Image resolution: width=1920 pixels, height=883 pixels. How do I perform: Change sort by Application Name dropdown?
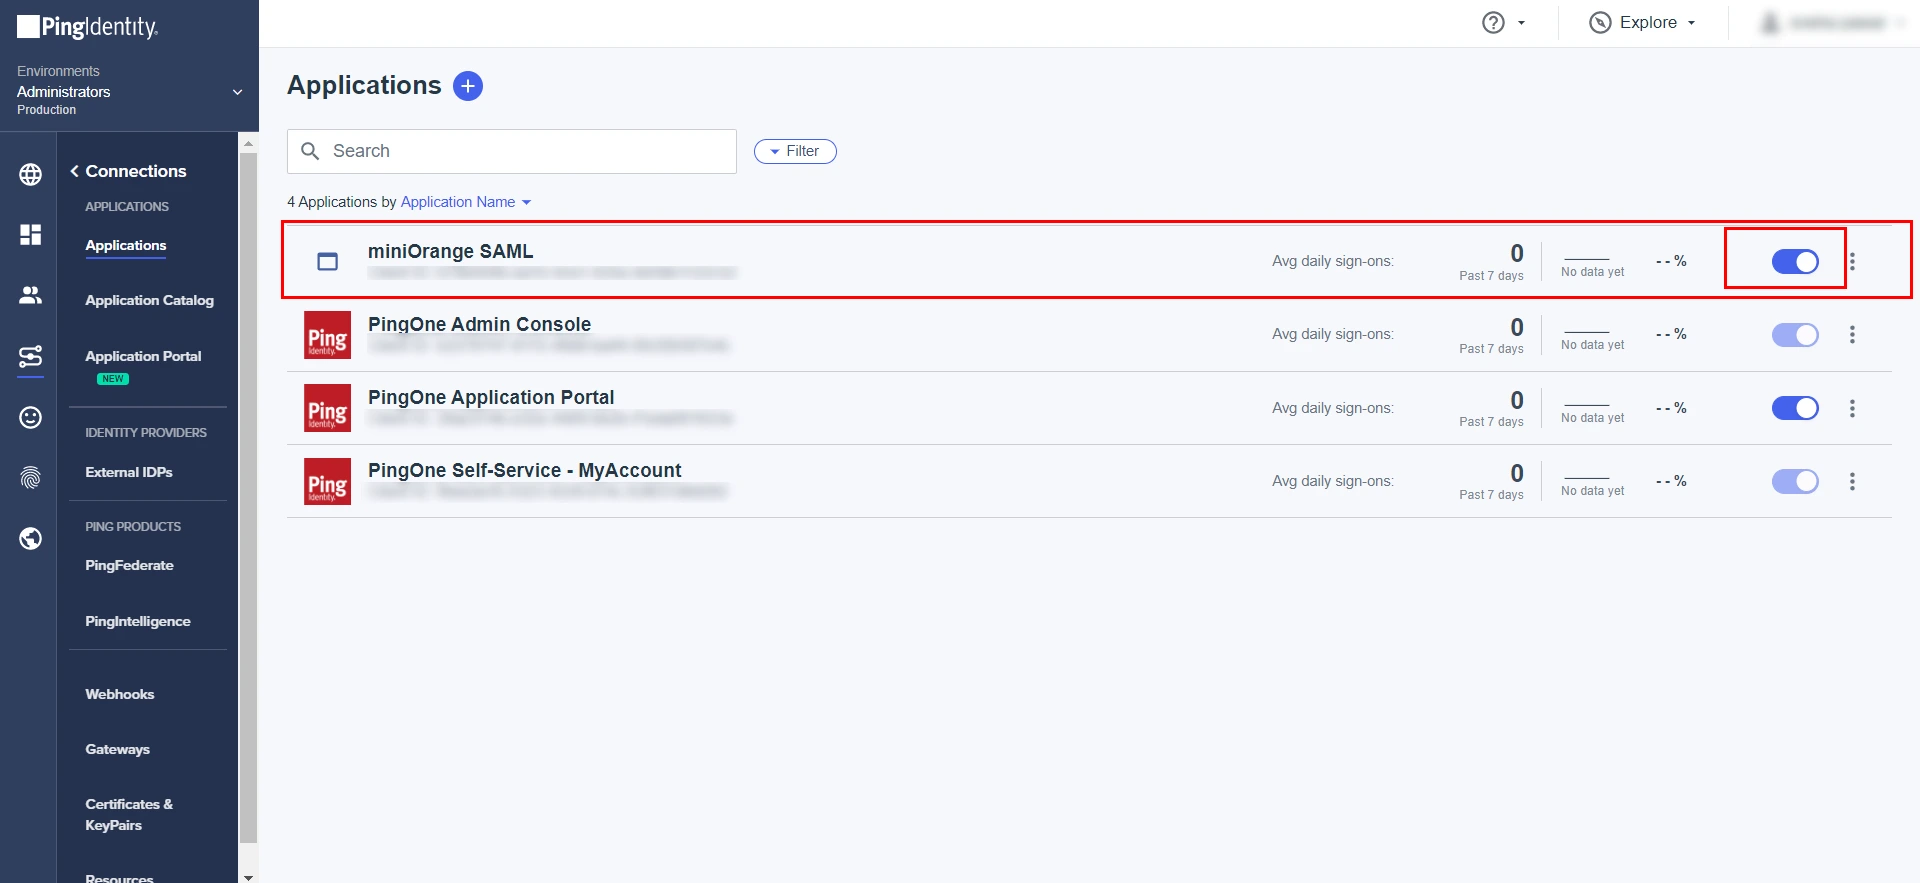465,202
